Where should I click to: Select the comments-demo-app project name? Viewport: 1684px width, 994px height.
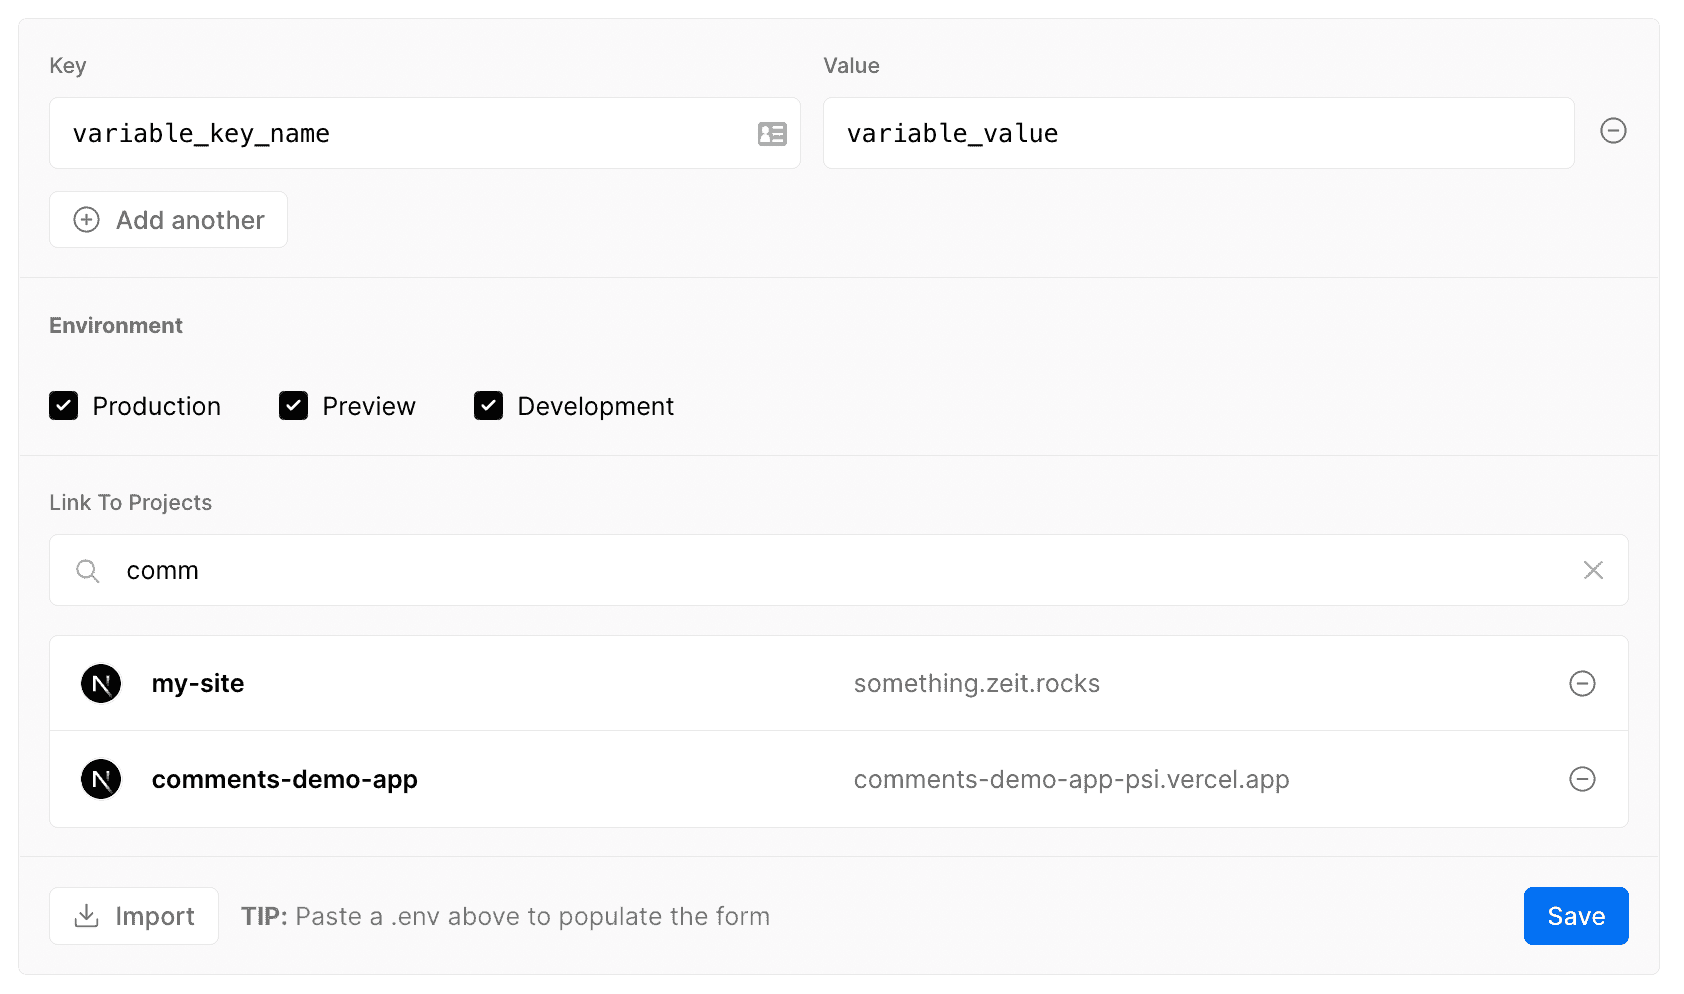pos(285,779)
